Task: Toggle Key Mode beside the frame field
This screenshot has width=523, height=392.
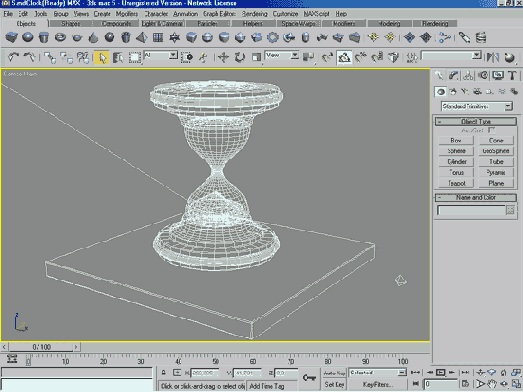Action: 416,384
